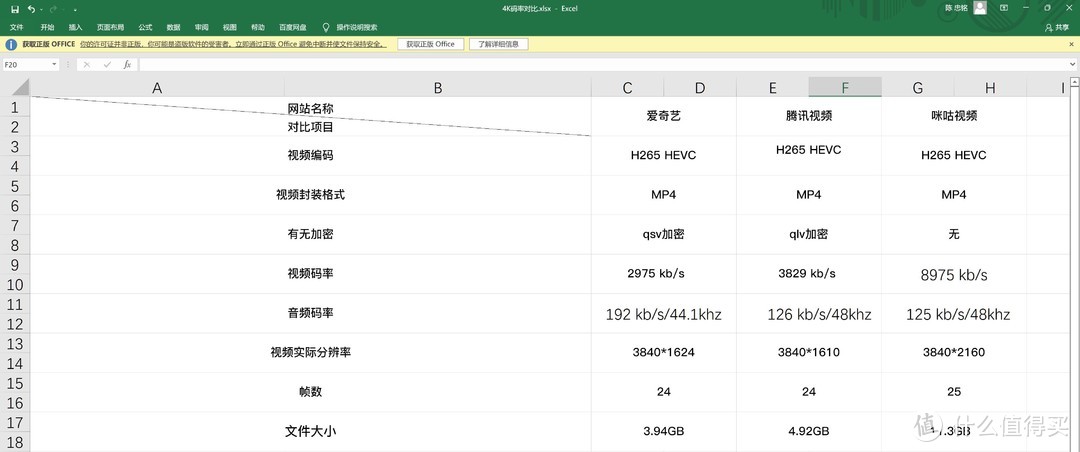
Task: Switch to the 数据 ribbon tab
Action: point(174,28)
